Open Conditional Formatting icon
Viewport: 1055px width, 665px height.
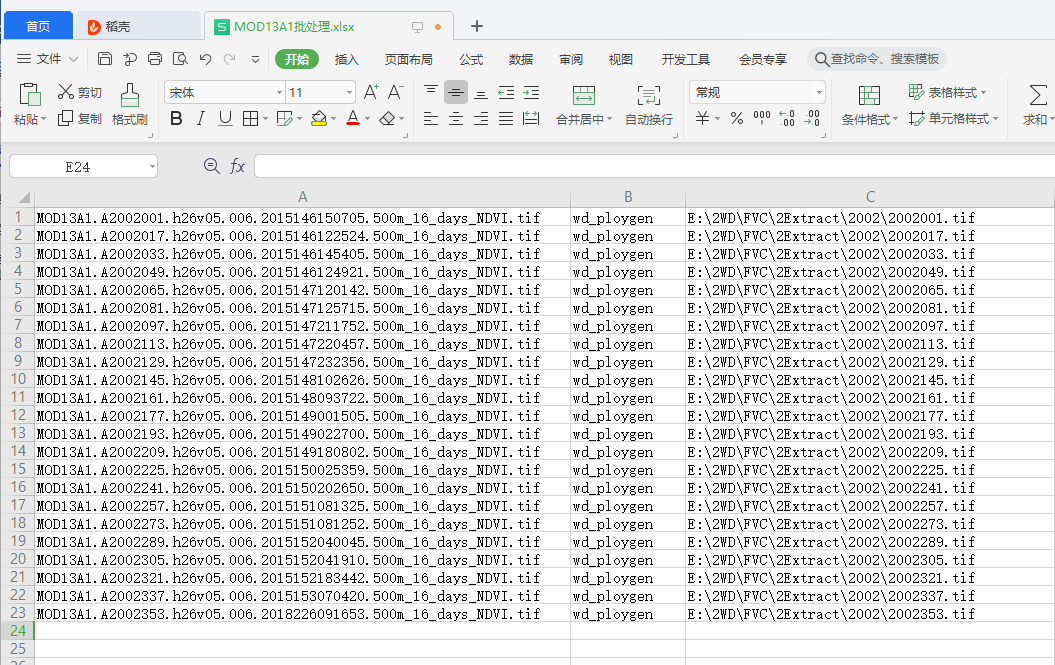[x=869, y=96]
